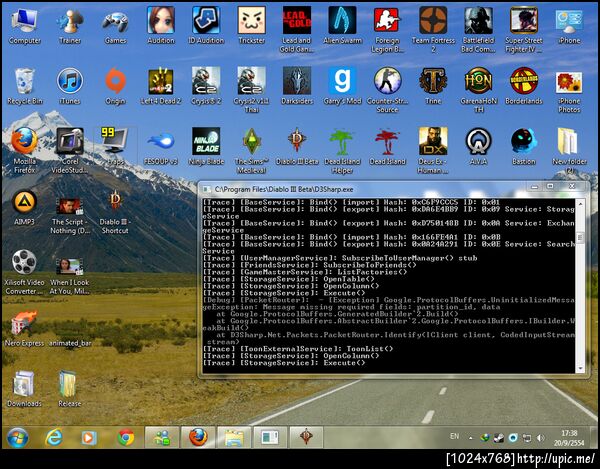
Task: Launch Nero Express shortcut
Action: tap(24, 328)
